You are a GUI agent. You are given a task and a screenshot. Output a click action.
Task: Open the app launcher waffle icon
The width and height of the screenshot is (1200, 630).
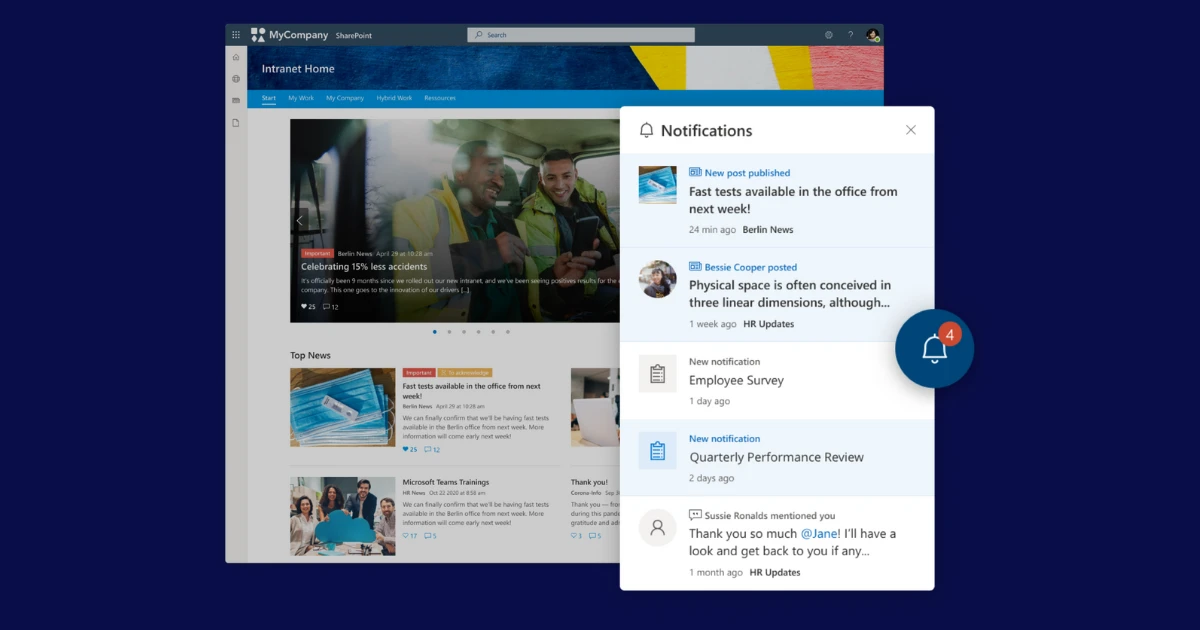pos(236,34)
